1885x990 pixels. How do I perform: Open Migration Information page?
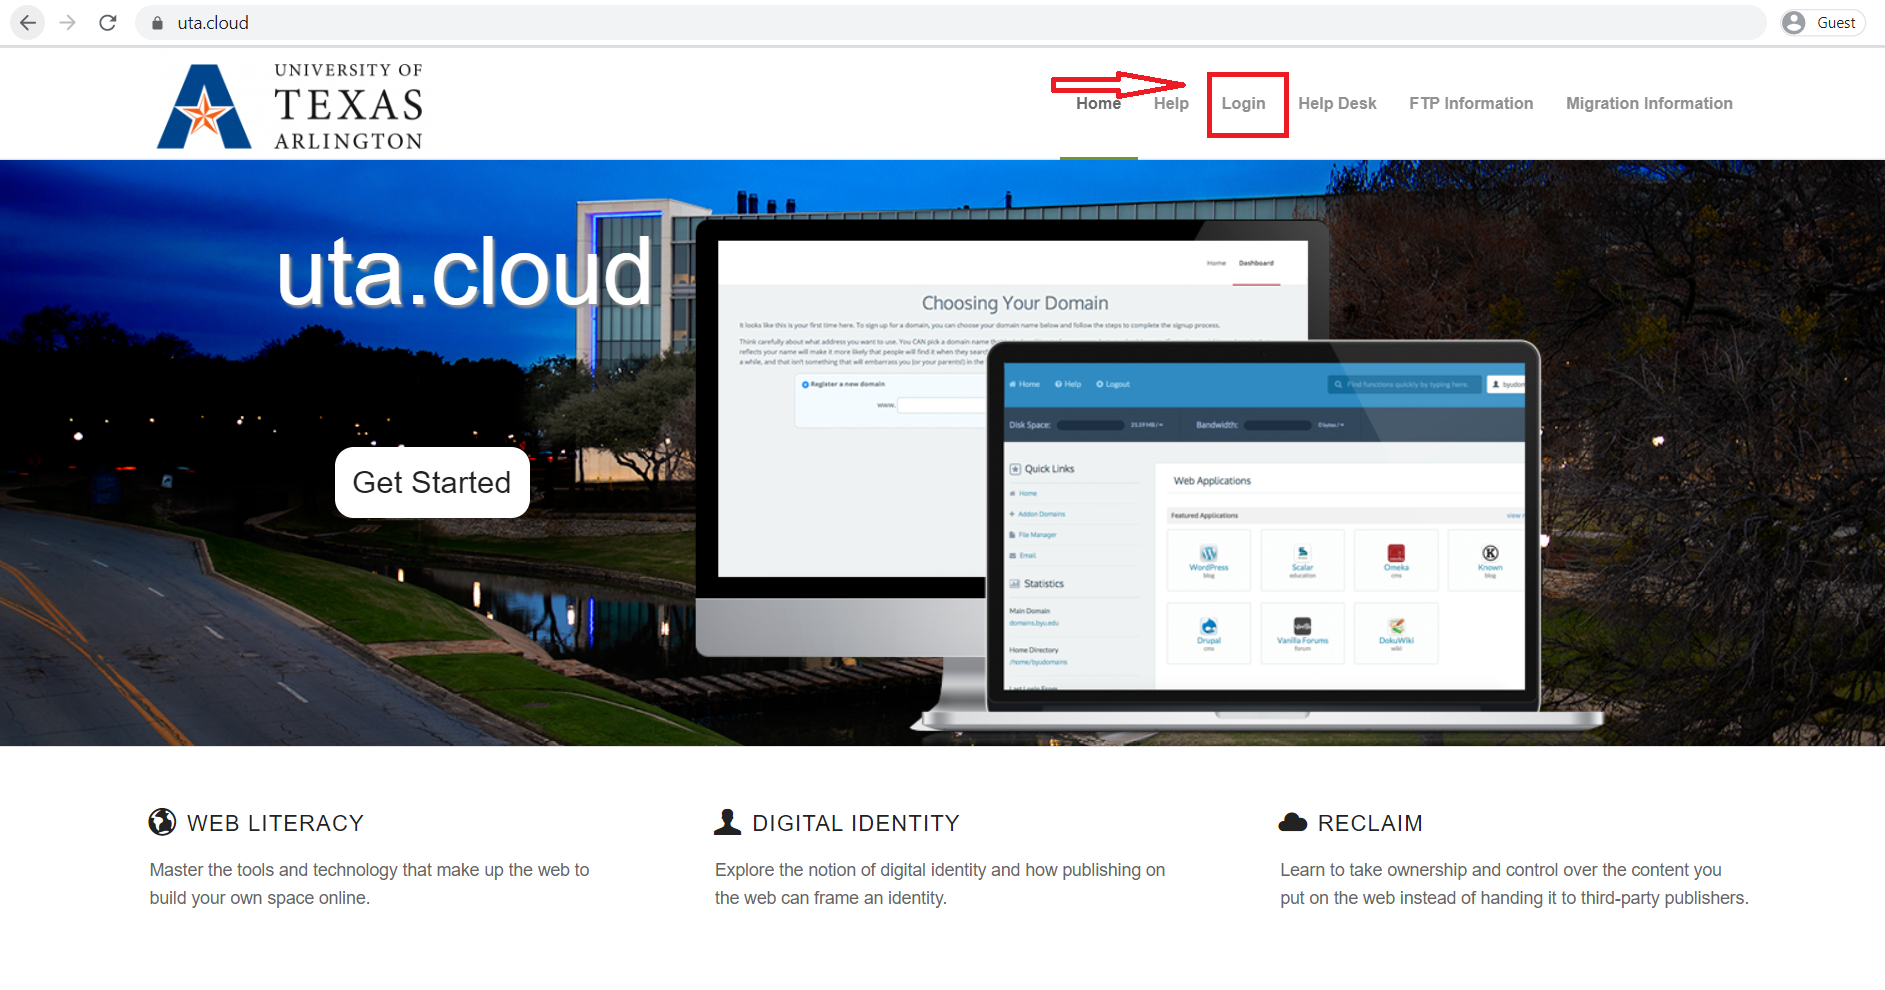click(x=1648, y=104)
